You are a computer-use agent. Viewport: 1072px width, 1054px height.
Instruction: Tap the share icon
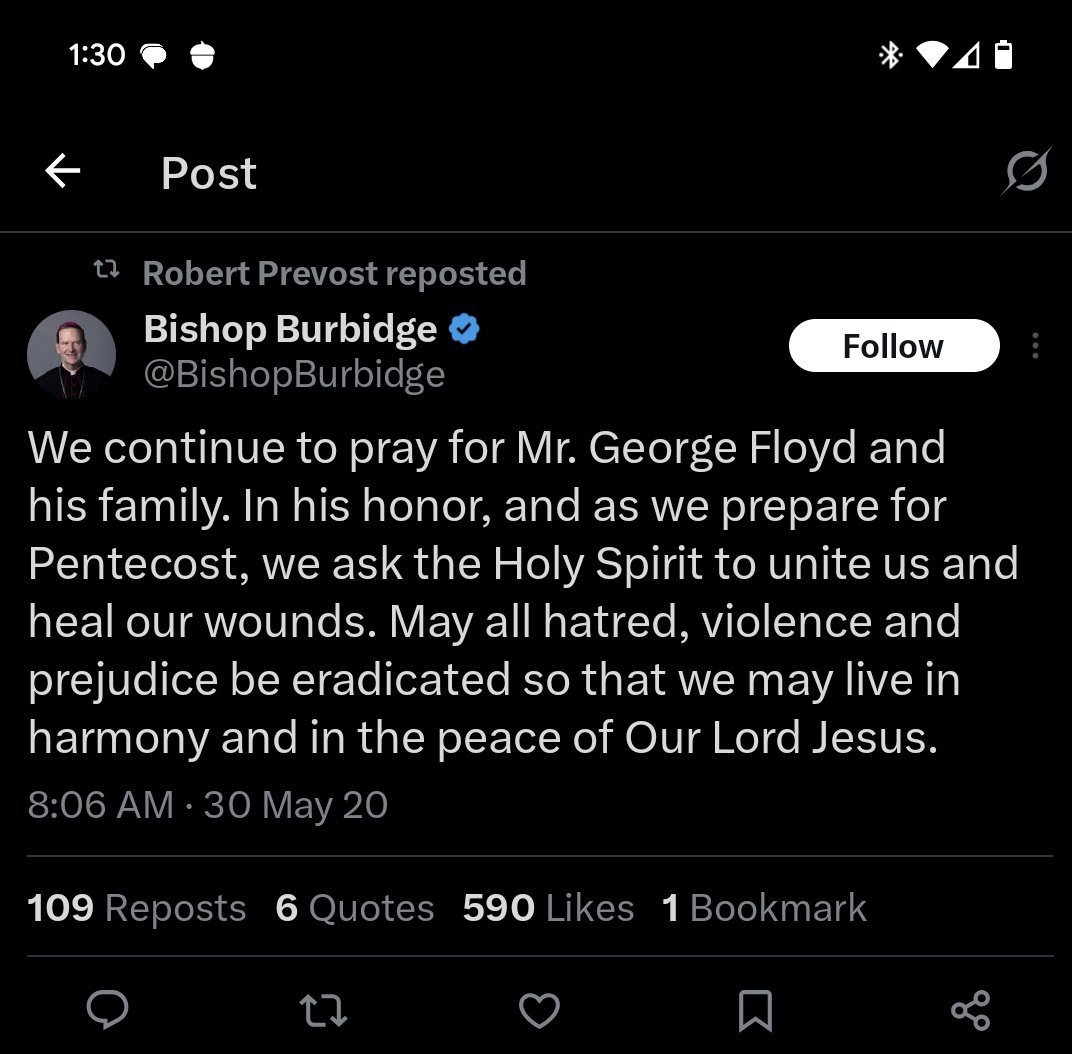pyautogui.click(x=971, y=1010)
